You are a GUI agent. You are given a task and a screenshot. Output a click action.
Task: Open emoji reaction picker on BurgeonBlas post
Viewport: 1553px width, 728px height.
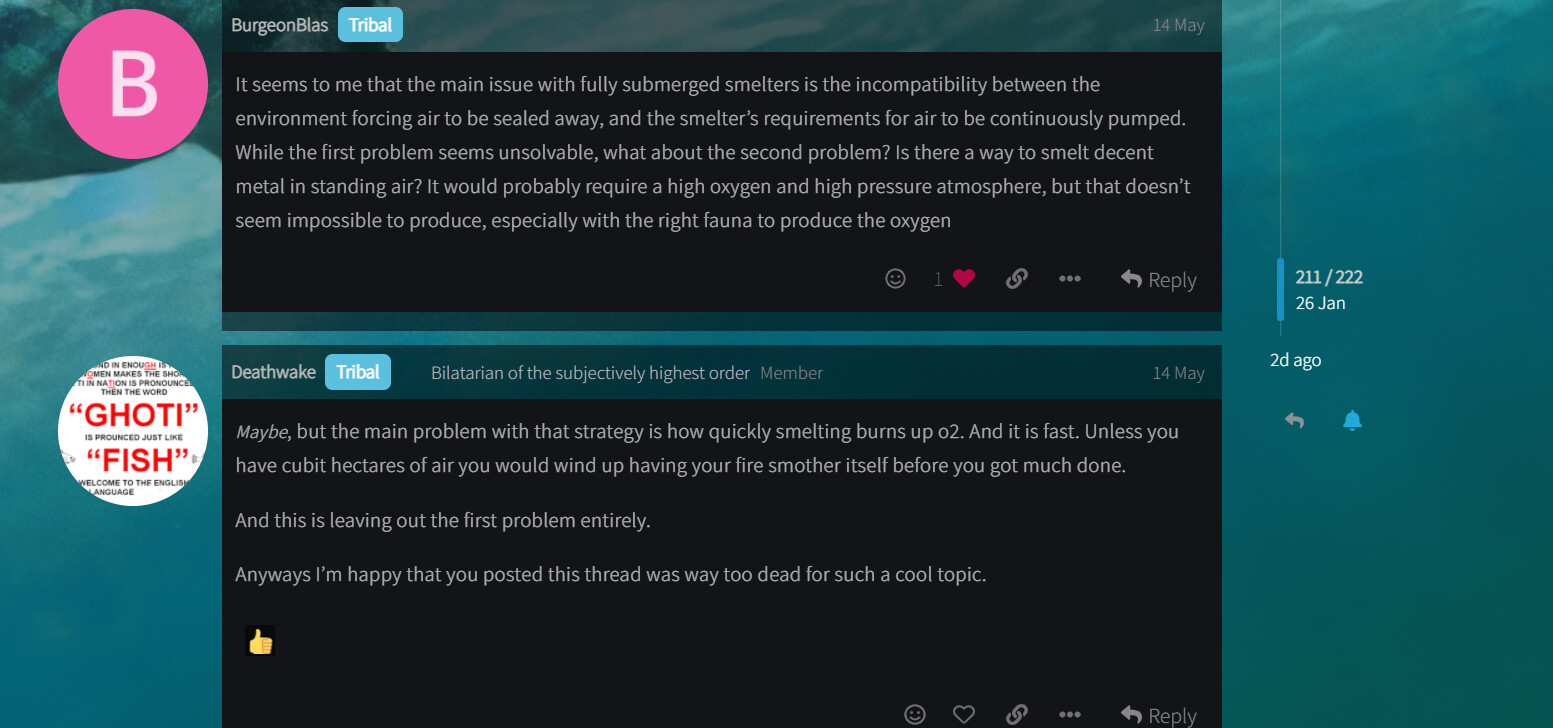click(895, 279)
